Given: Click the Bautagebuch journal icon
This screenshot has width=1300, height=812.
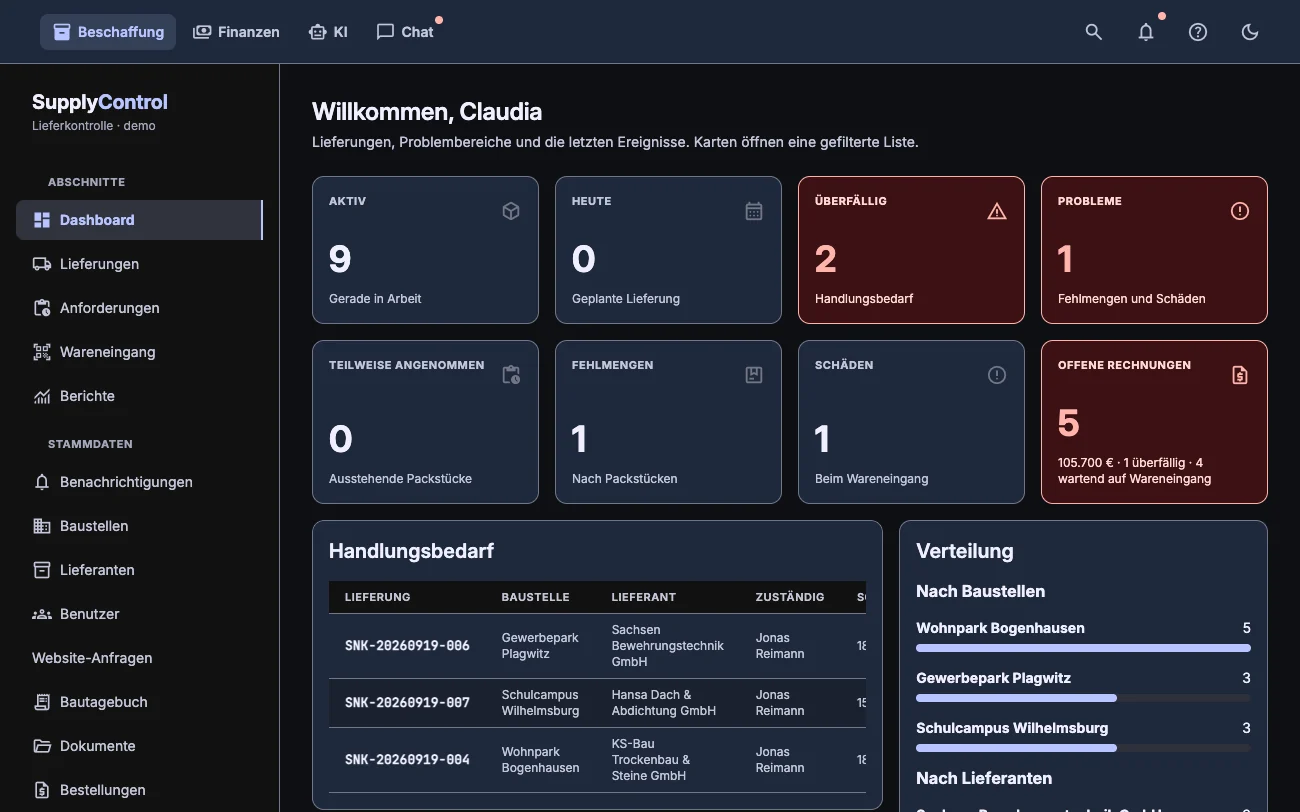Looking at the screenshot, I should coord(42,702).
